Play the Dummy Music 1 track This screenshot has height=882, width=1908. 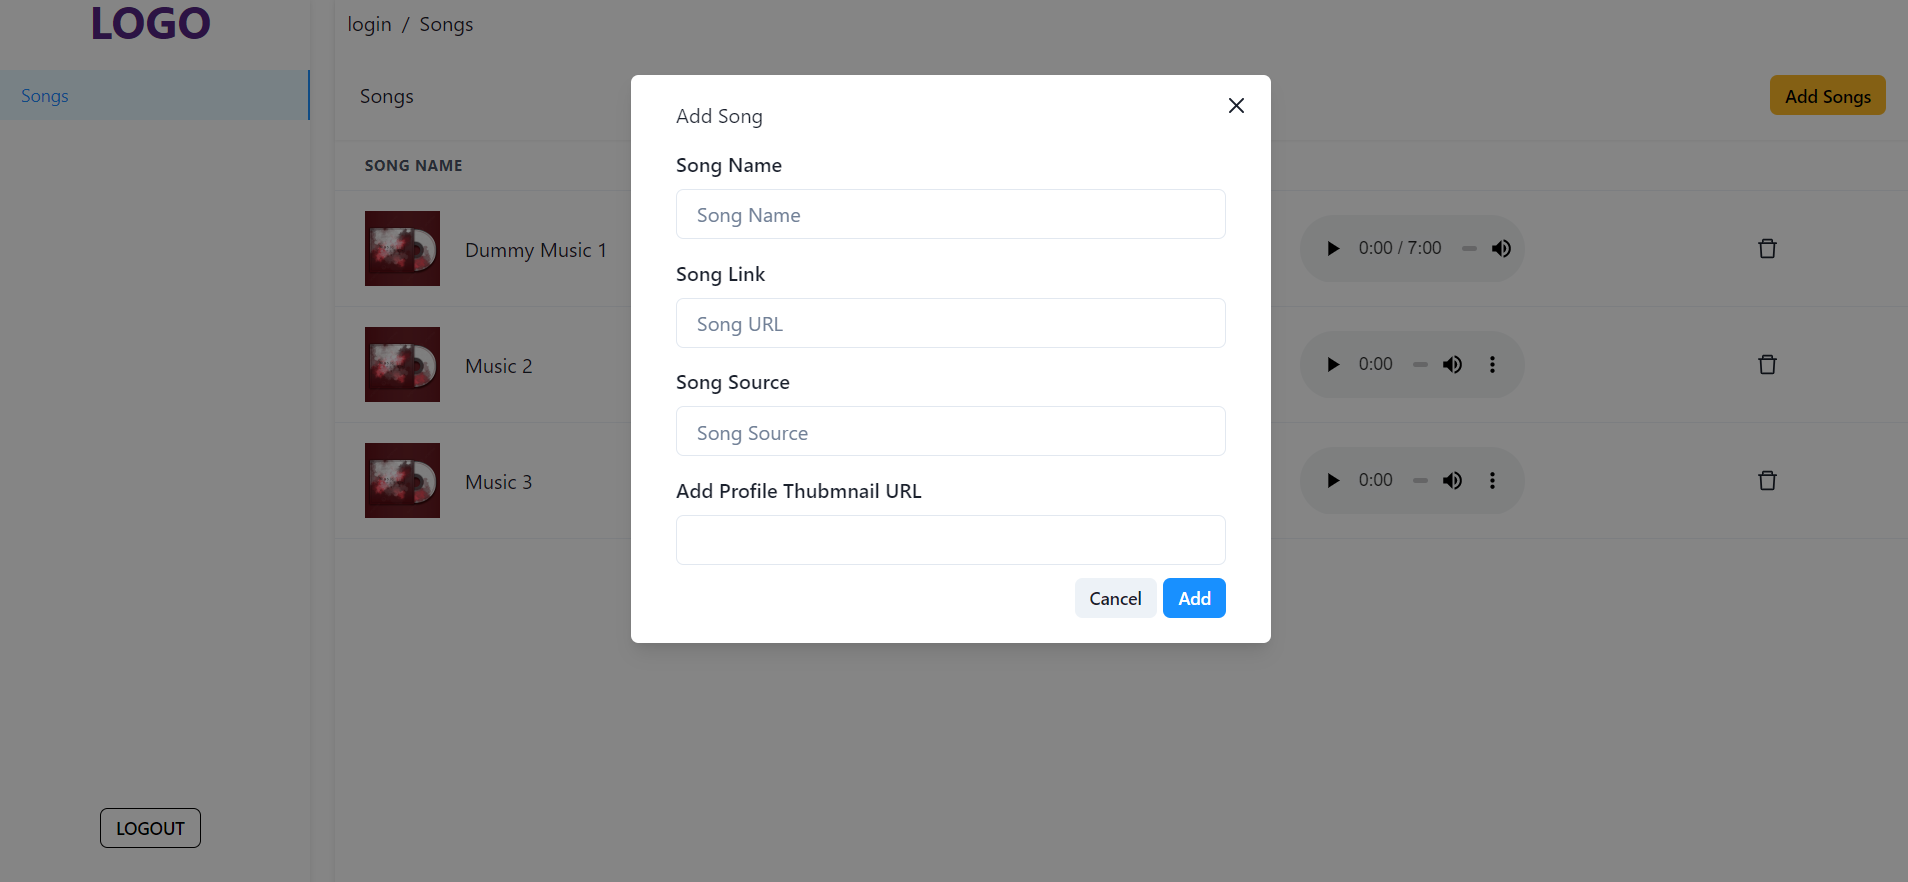(x=1332, y=248)
